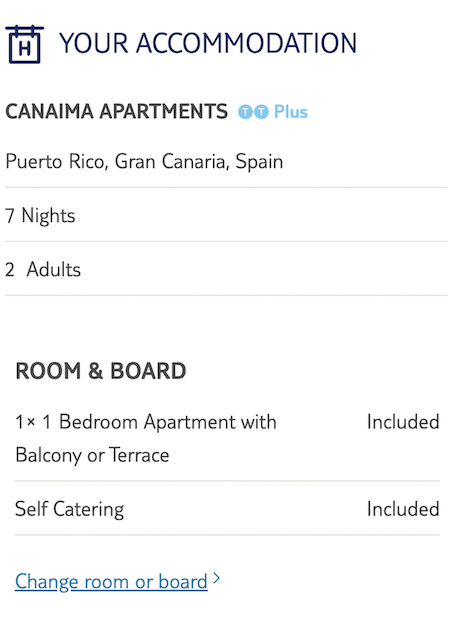The image size is (454, 624).
Task: Open the Change room or board link
Action: click(x=111, y=581)
